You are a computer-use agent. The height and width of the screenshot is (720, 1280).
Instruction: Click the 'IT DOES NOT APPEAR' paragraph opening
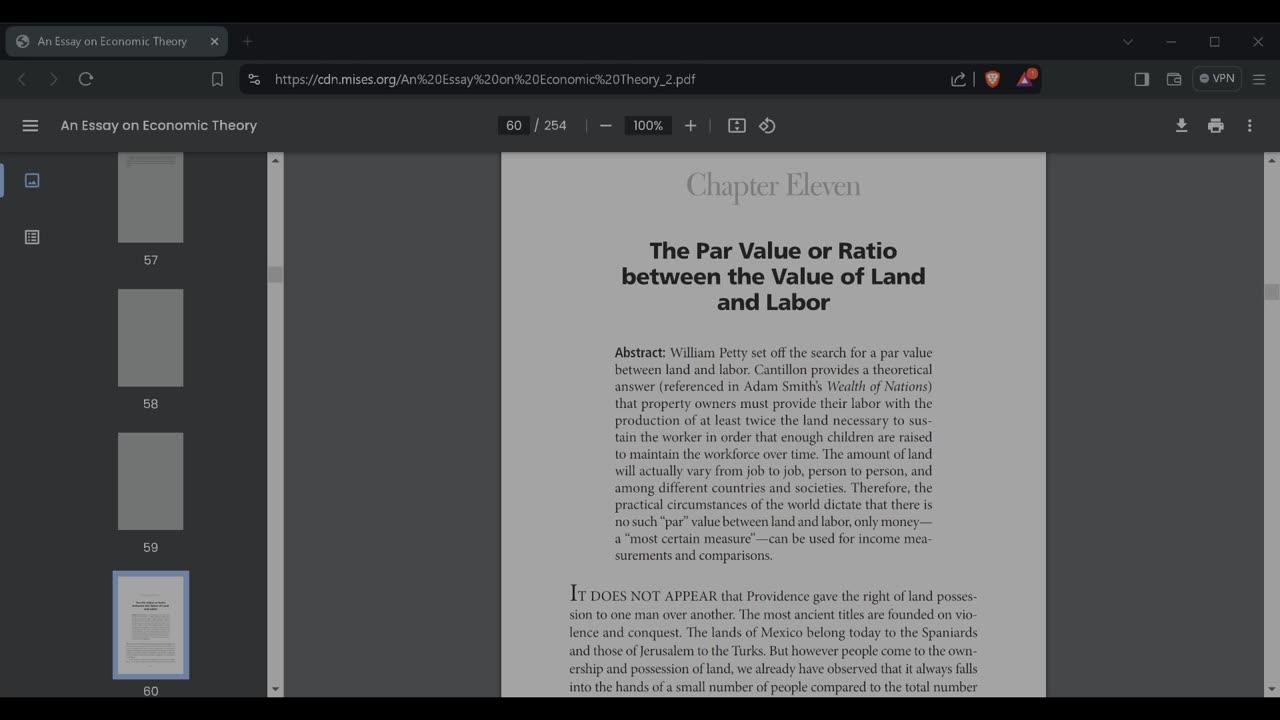(643, 595)
